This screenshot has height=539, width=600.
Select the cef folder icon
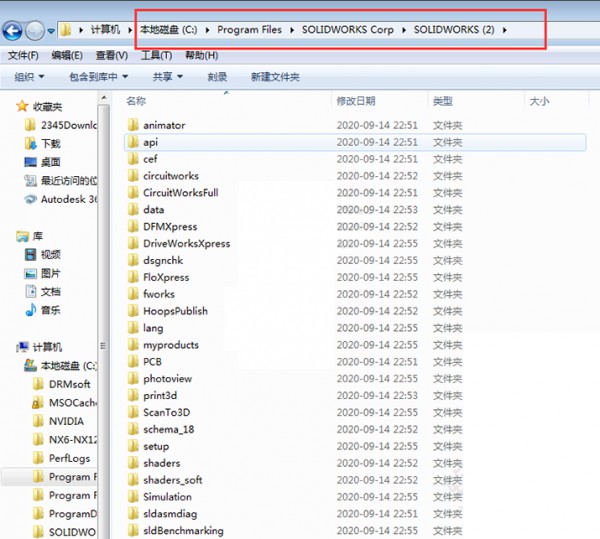pyautogui.click(x=133, y=159)
